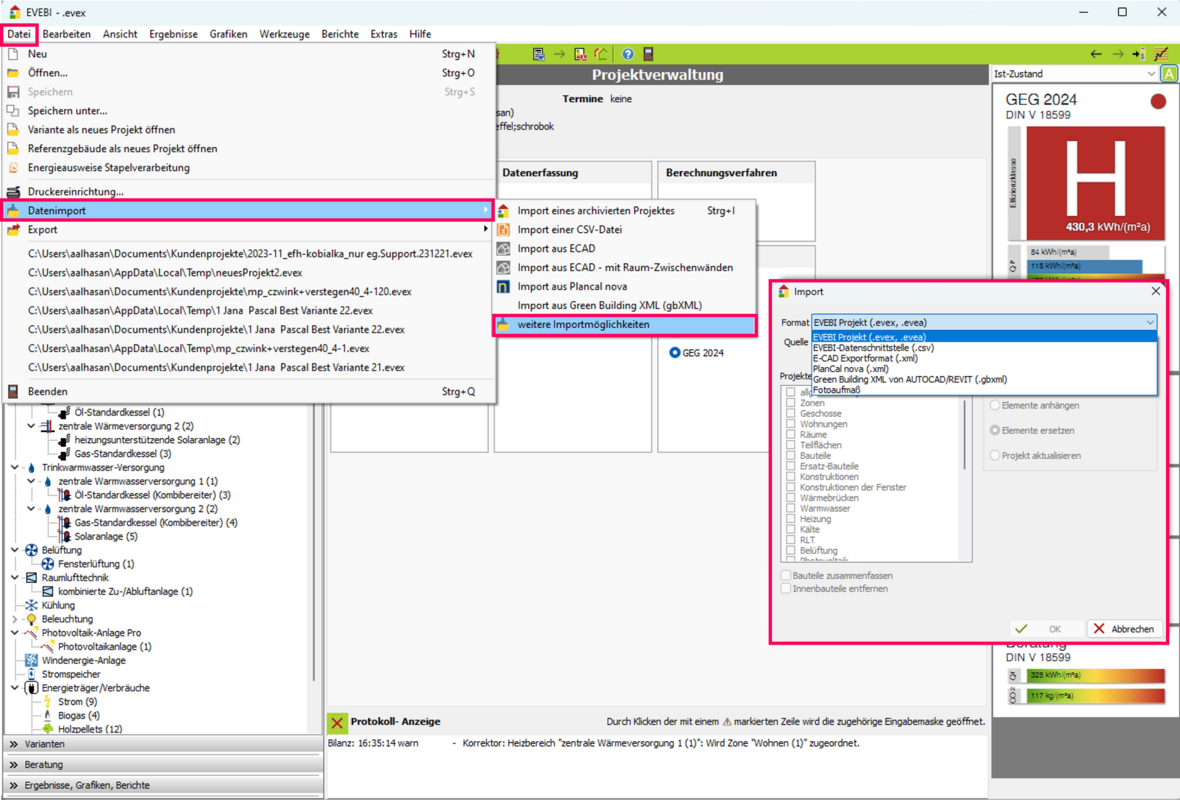Viewport: 1180px width, 800px height.
Task: Open recent file neuesProjekt2.evex
Action: (x=165, y=272)
